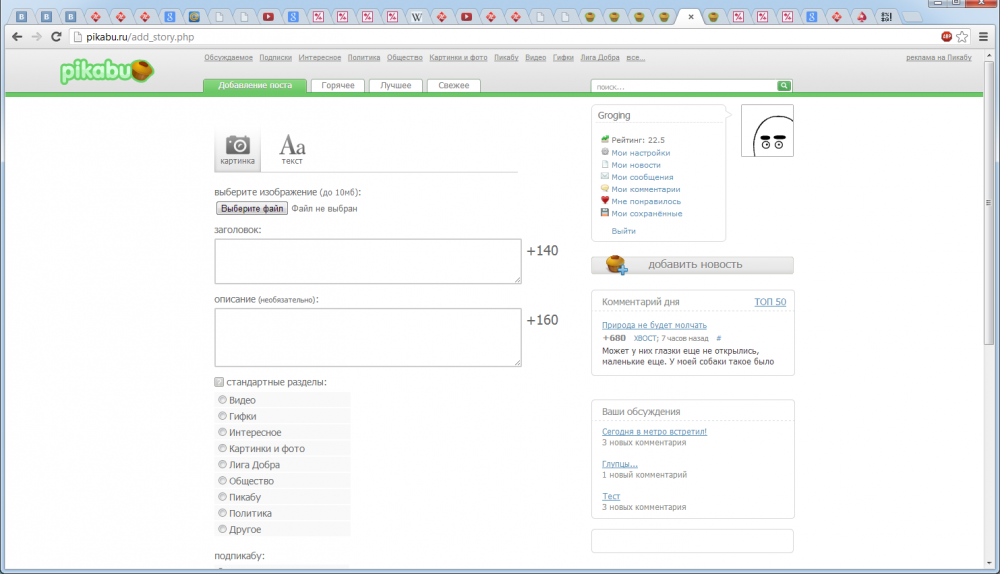Switch to the 'Свежее' tab

(454, 86)
